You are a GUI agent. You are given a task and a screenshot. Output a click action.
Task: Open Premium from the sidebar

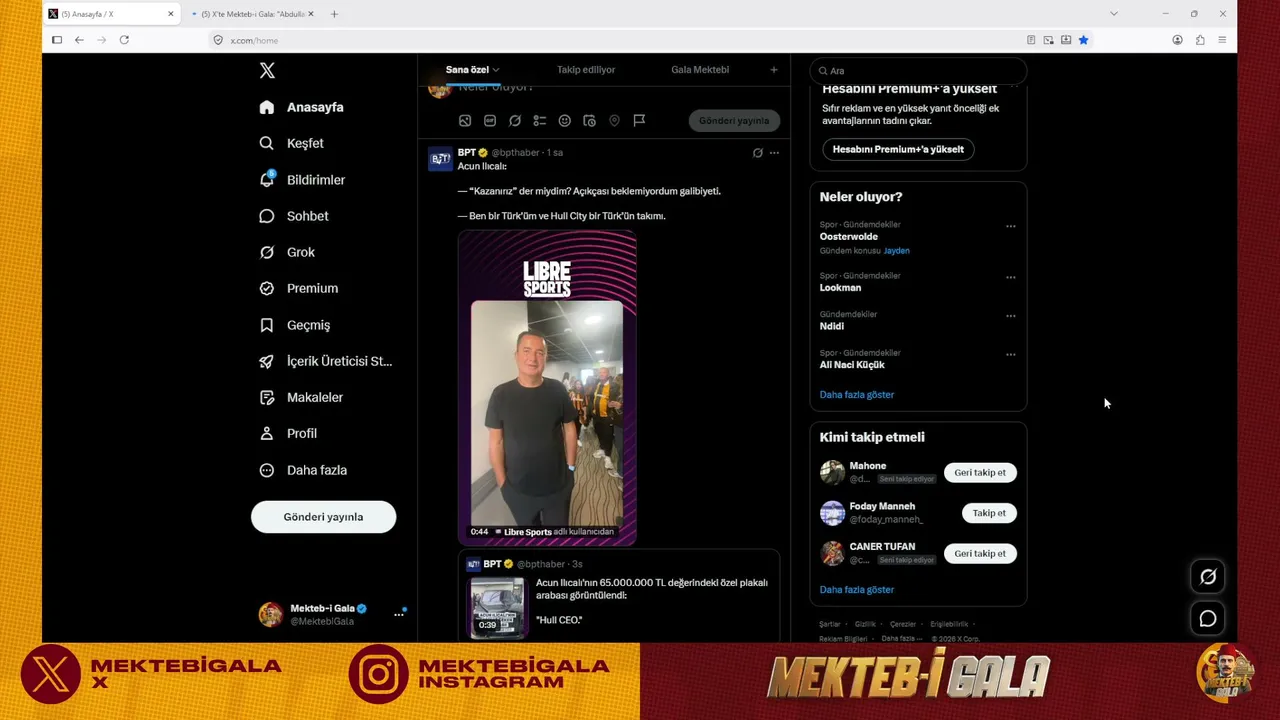[x=298, y=288]
